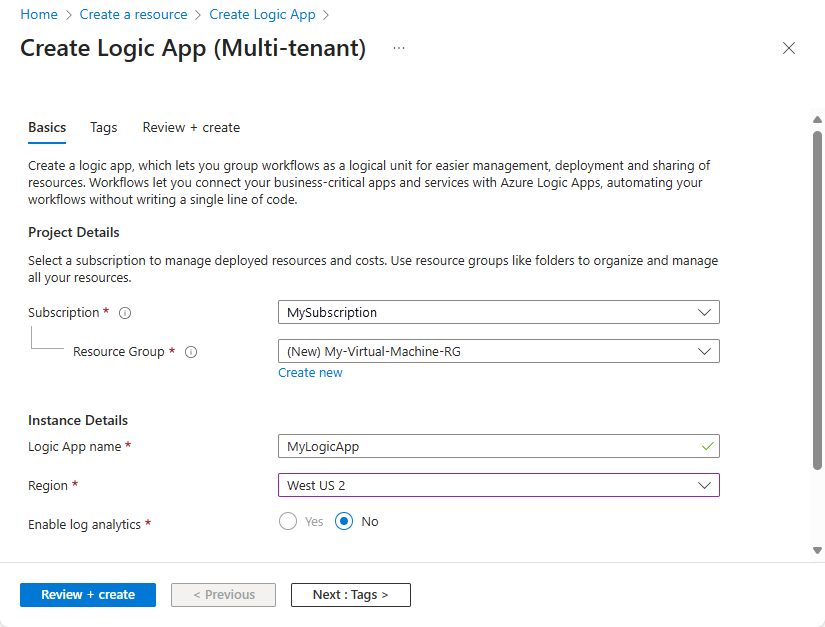This screenshot has height=627, width=825.
Task: Click the Resource Group info icon
Action: click(190, 351)
